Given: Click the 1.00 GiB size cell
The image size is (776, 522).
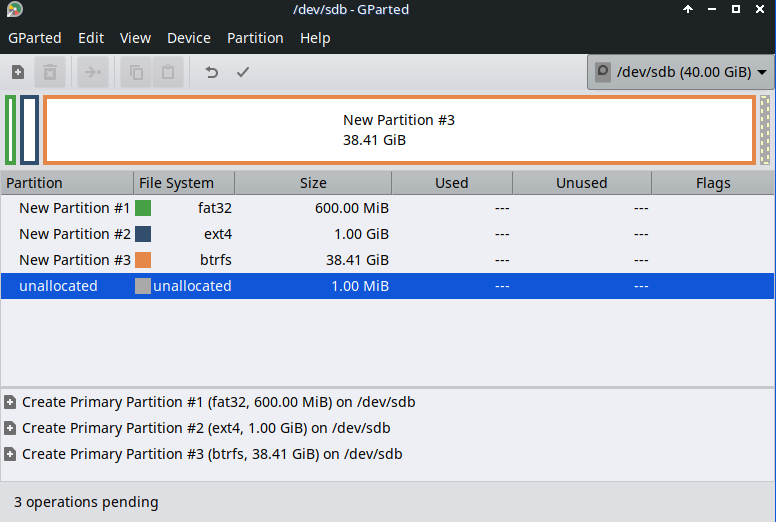Looking at the screenshot, I should point(361,234).
